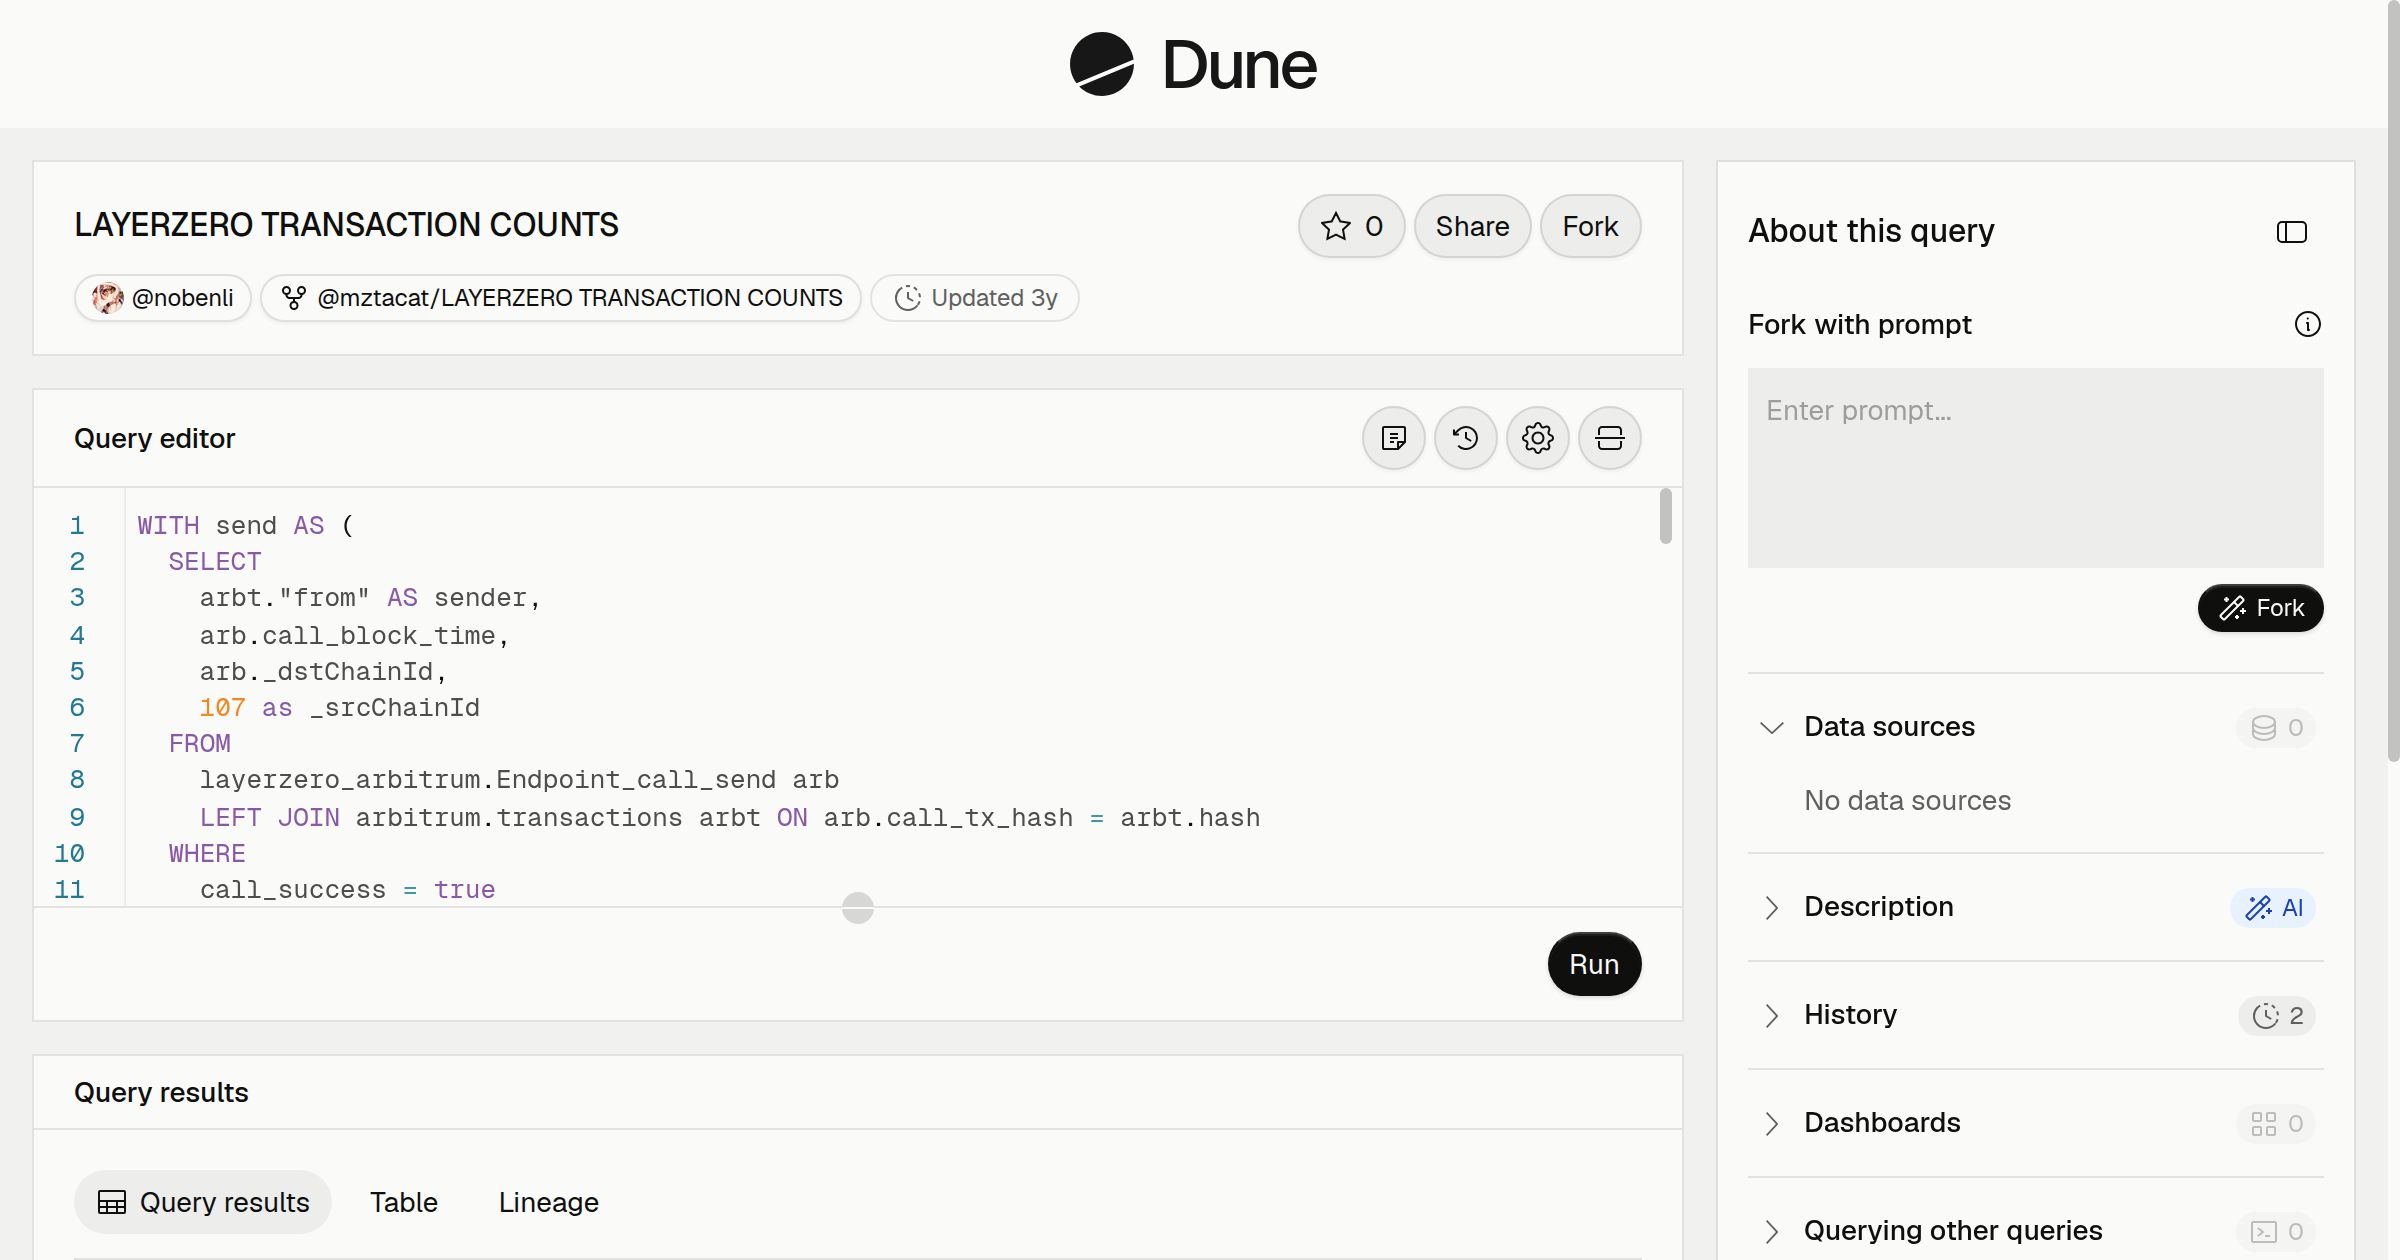Expand the History section
Viewport: 2400px width, 1260px height.
tap(1772, 1015)
